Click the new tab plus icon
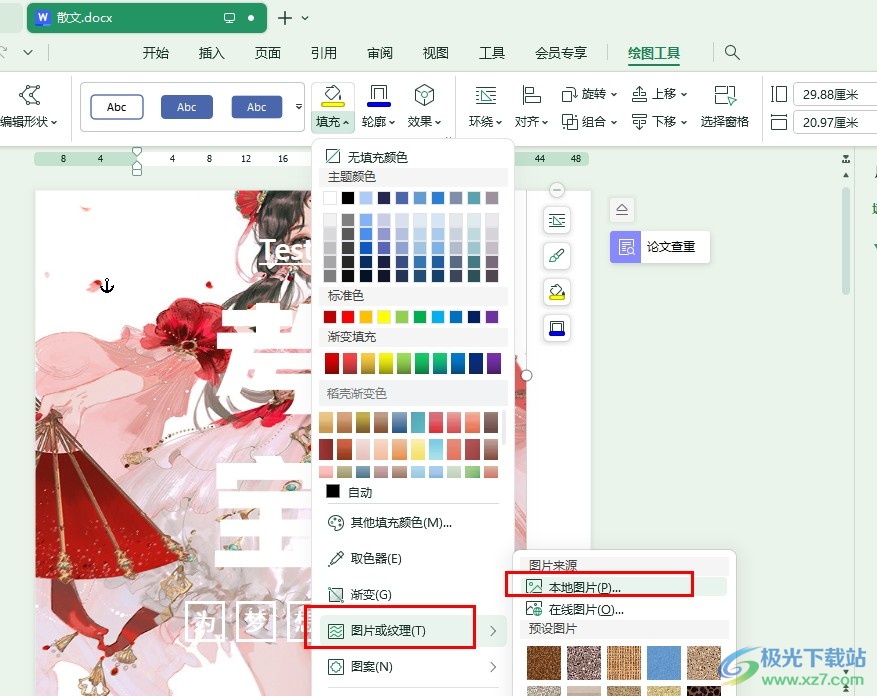This screenshot has height=696, width=877. pyautogui.click(x=285, y=18)
